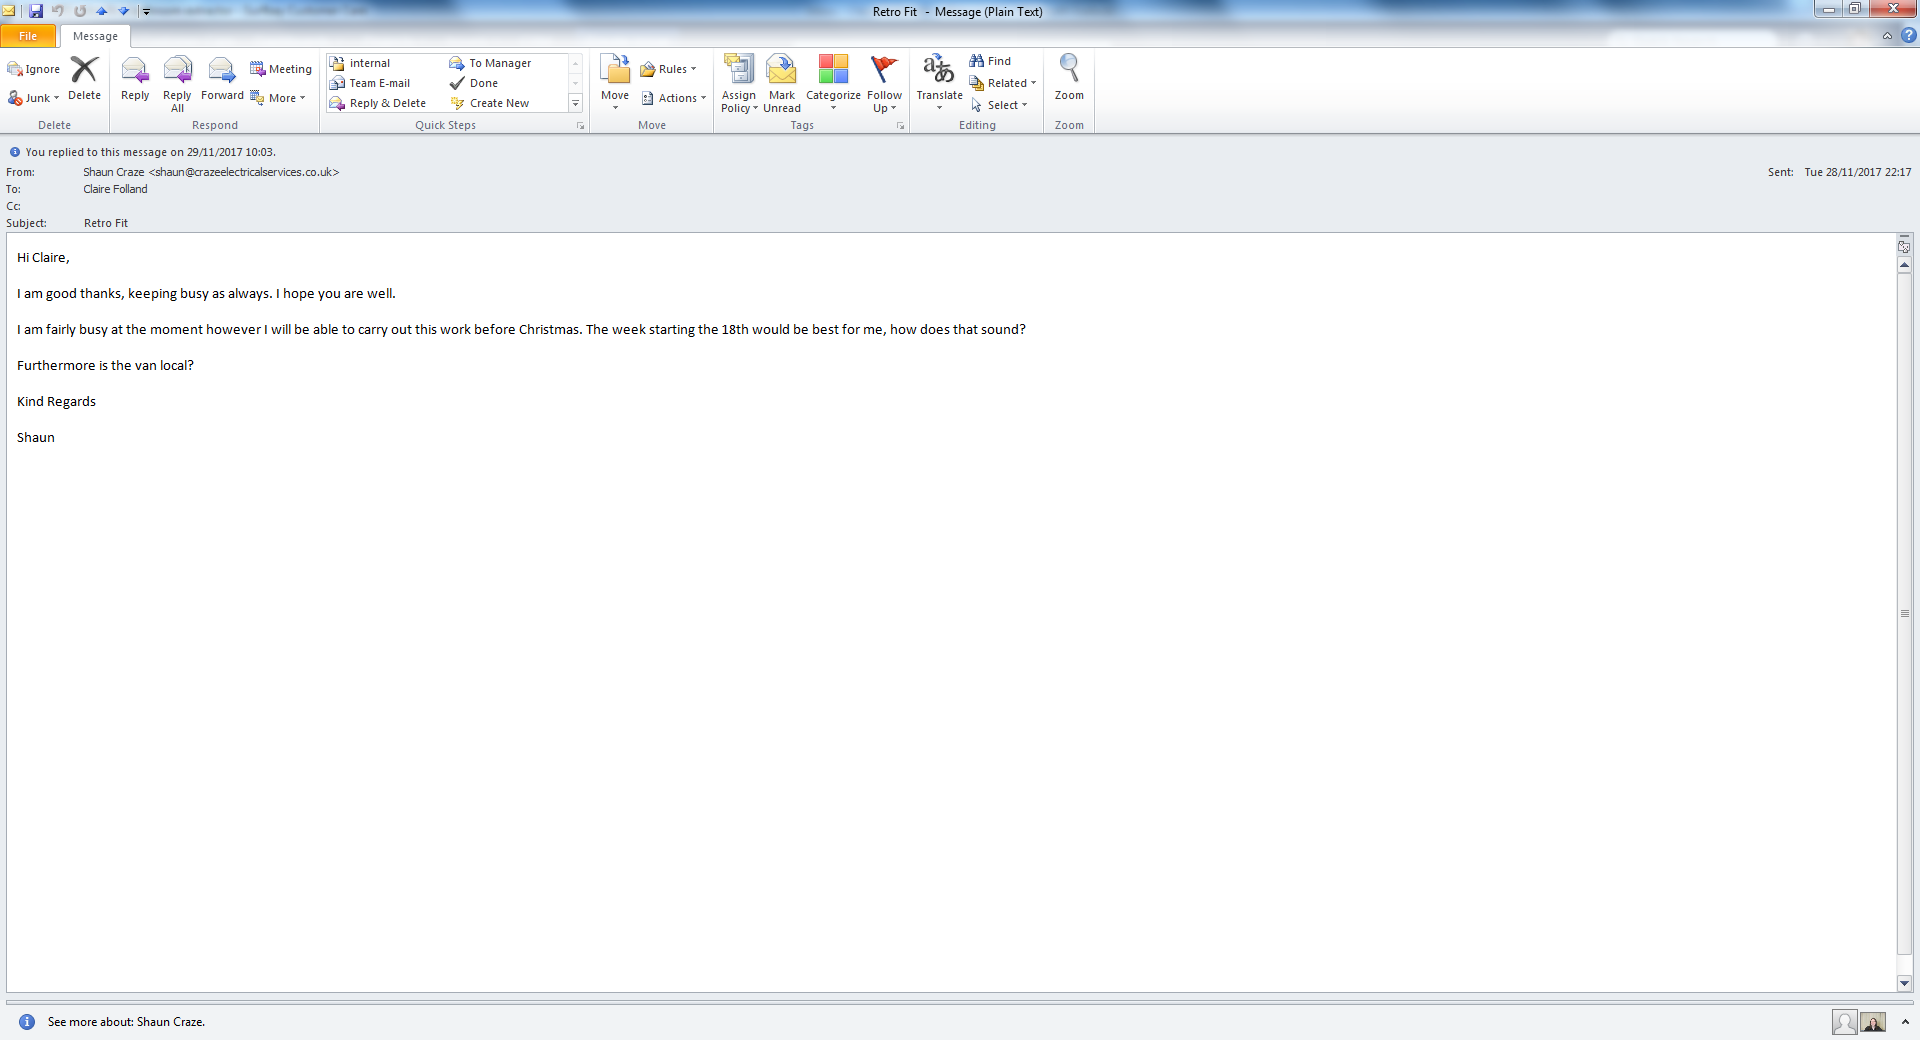The width and height of the screenshot is (1920, 1040).
Task: Open the Quick Steps dialog launcher
Action: coord(580,126)
